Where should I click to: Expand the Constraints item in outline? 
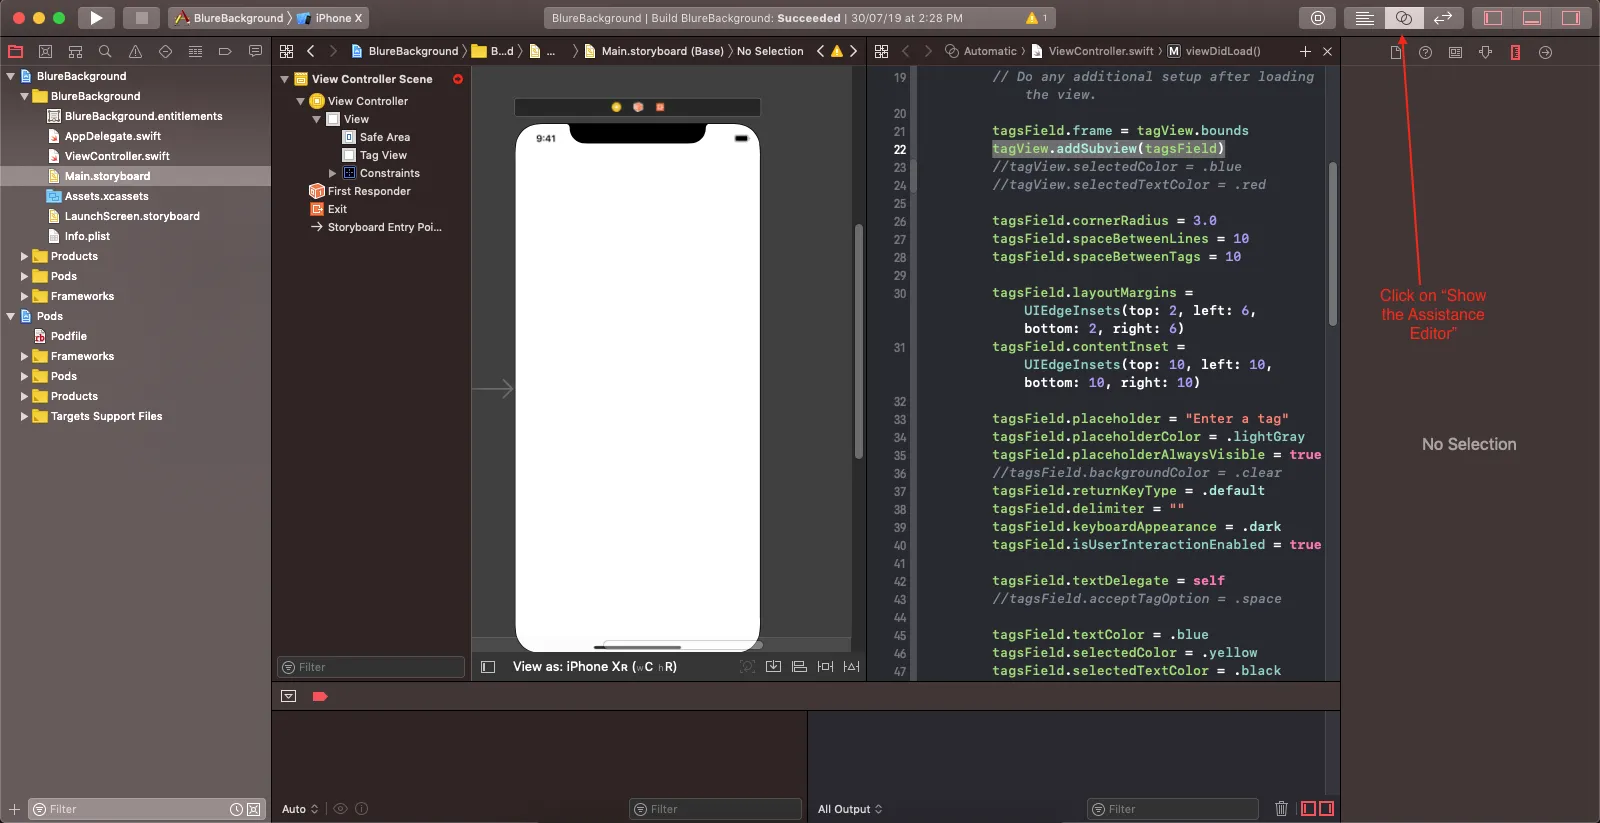pos(333,173)
